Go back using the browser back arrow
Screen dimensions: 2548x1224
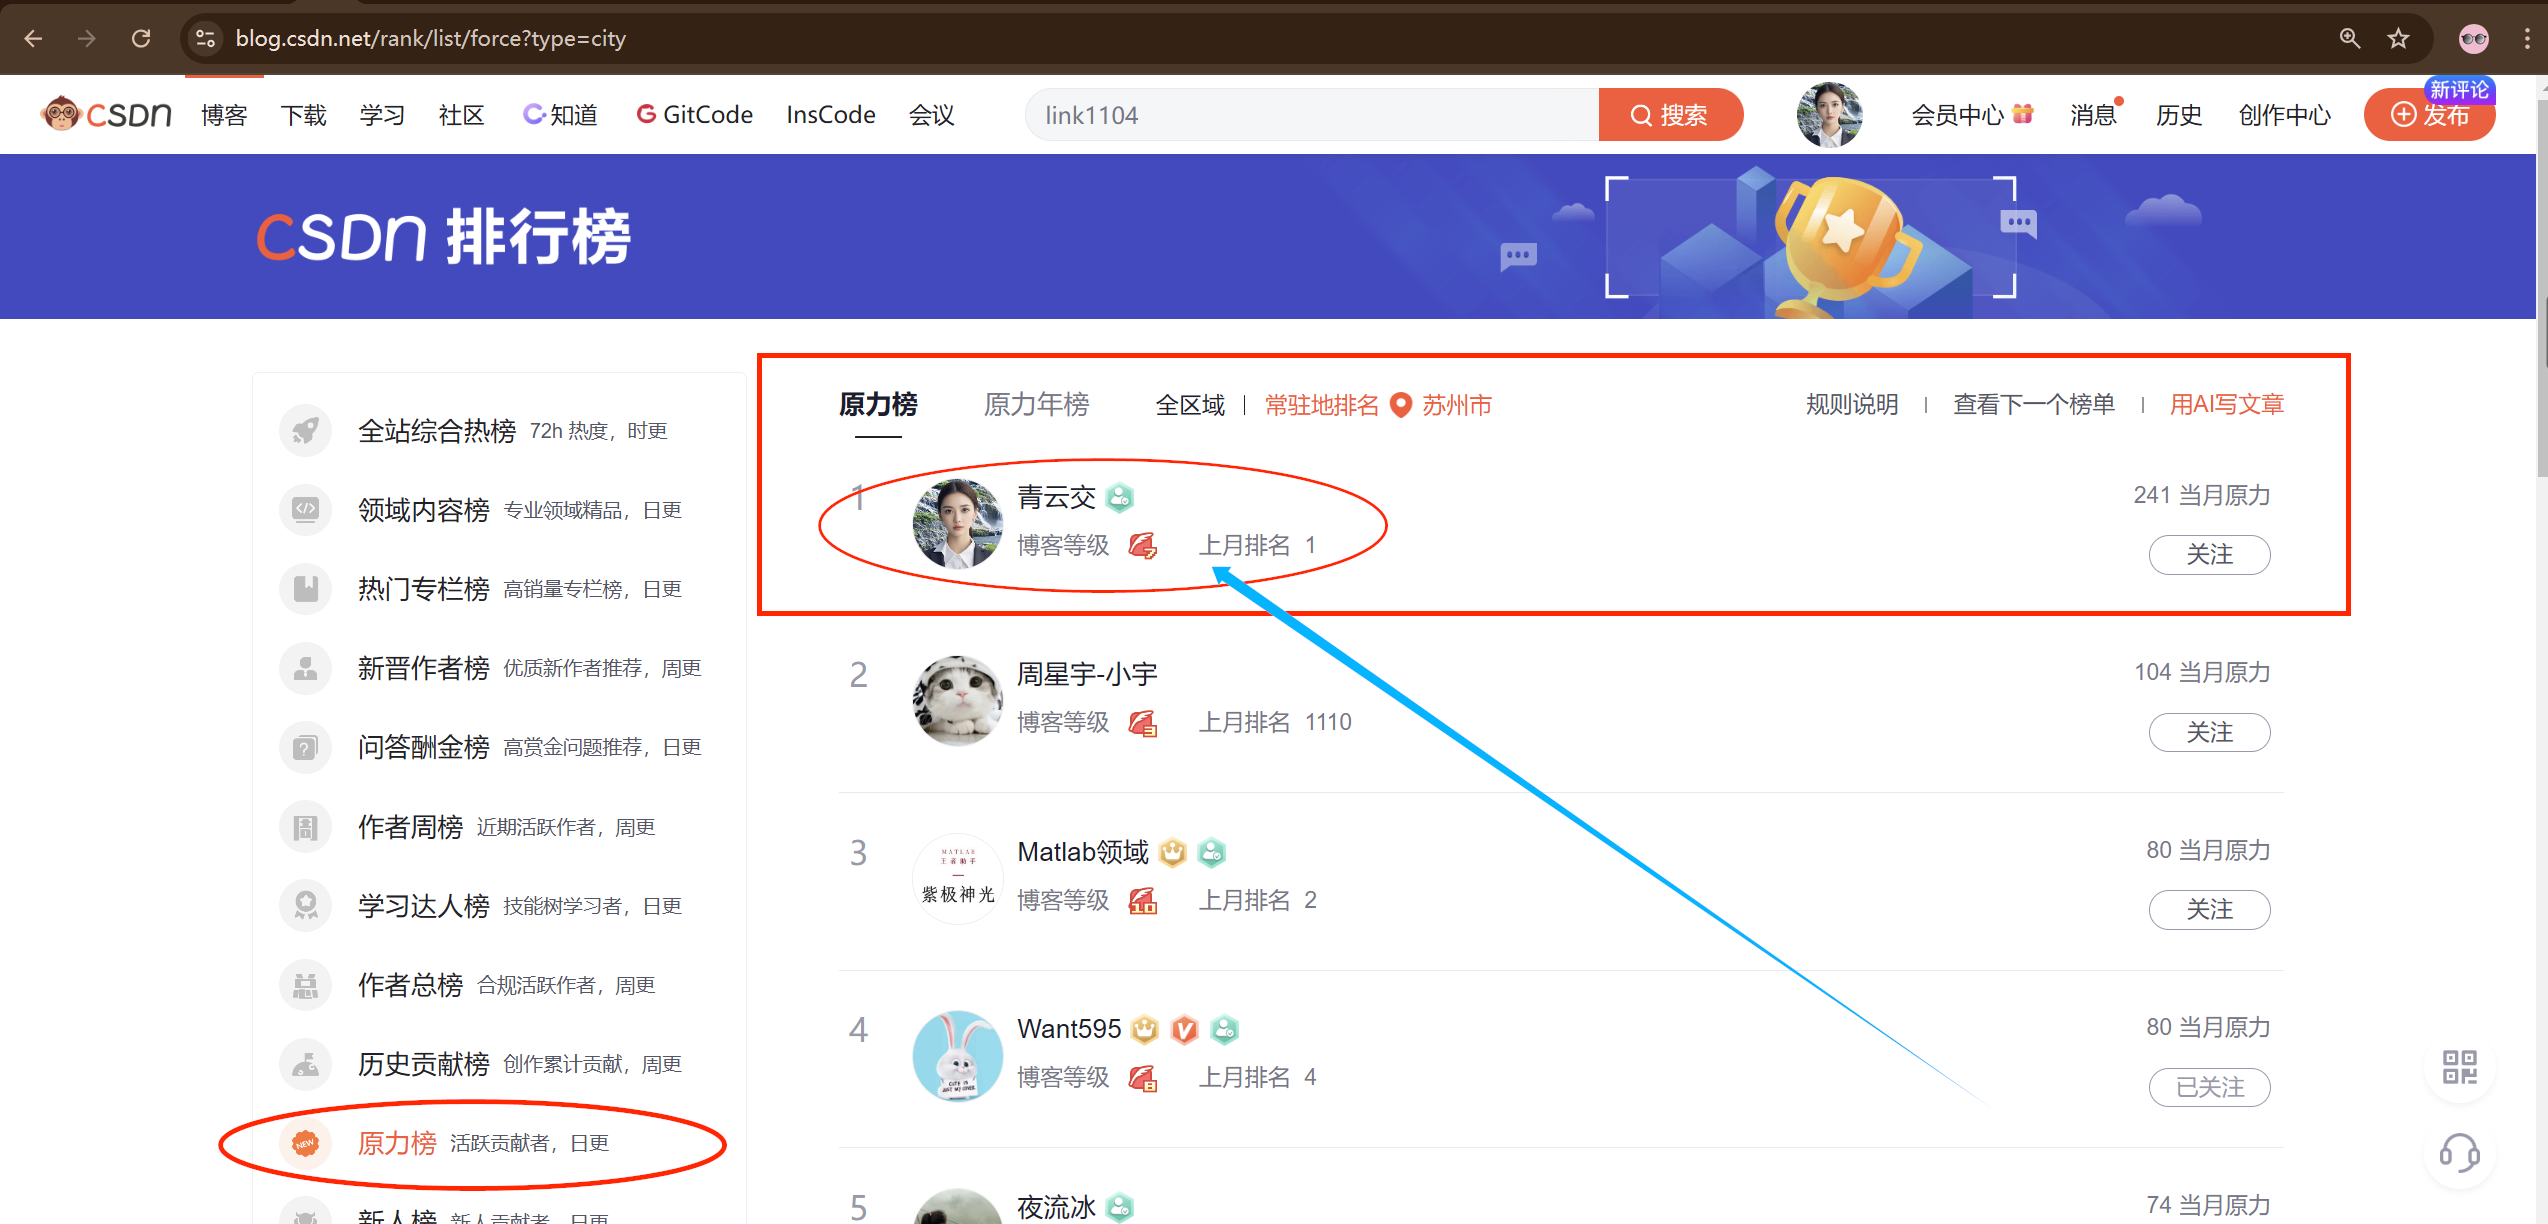(x=33, y=38)
